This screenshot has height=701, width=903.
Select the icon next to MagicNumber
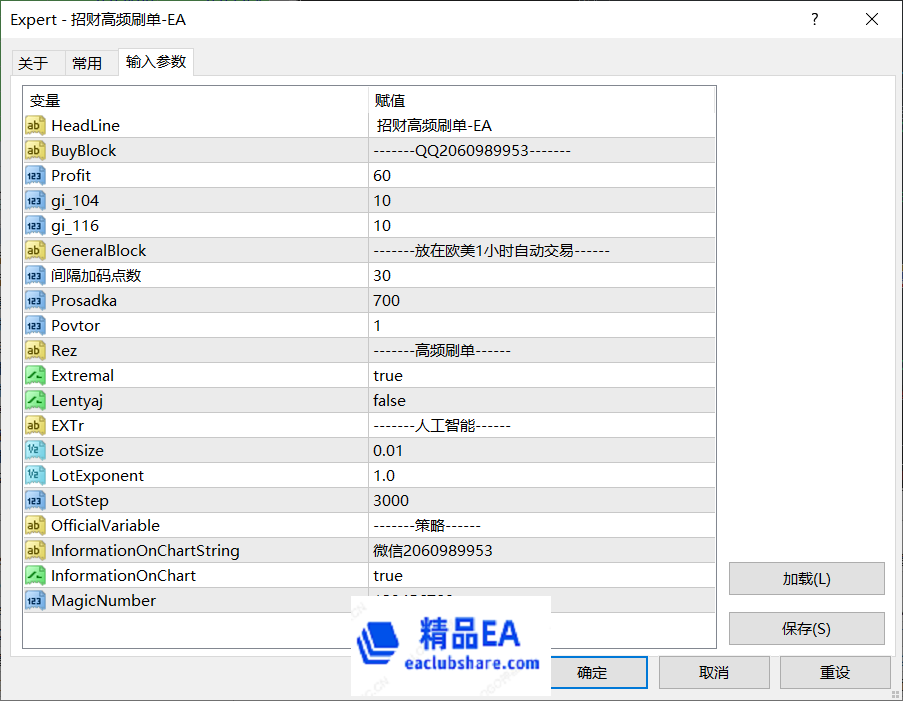tap(35, 601)
